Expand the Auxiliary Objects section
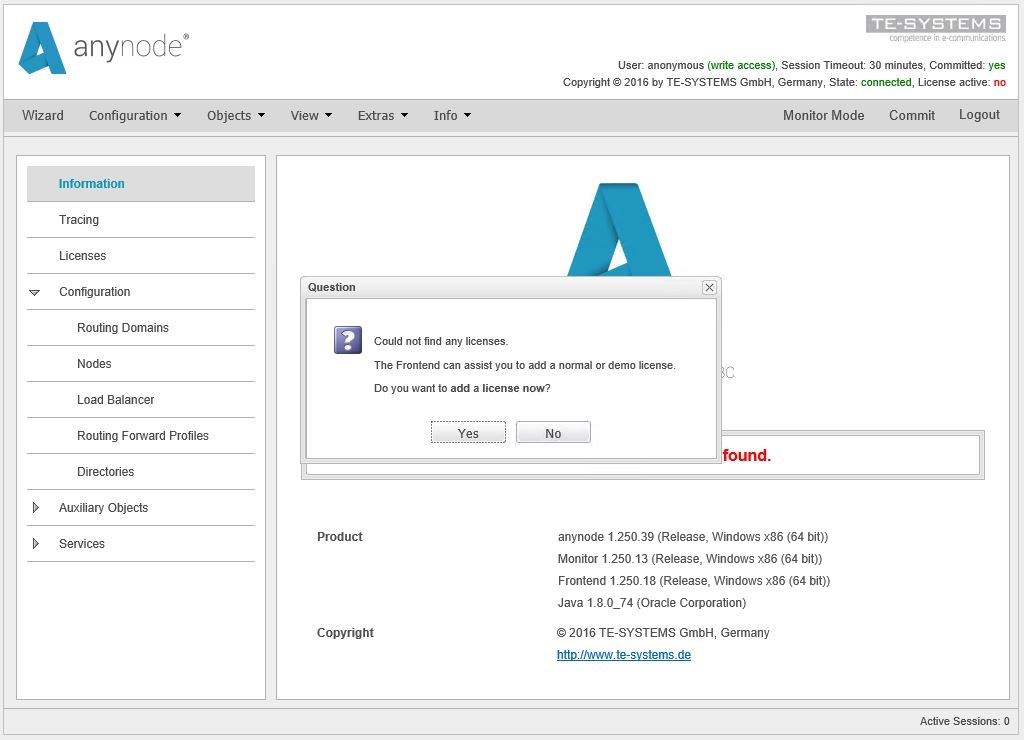 click(36, 508)
